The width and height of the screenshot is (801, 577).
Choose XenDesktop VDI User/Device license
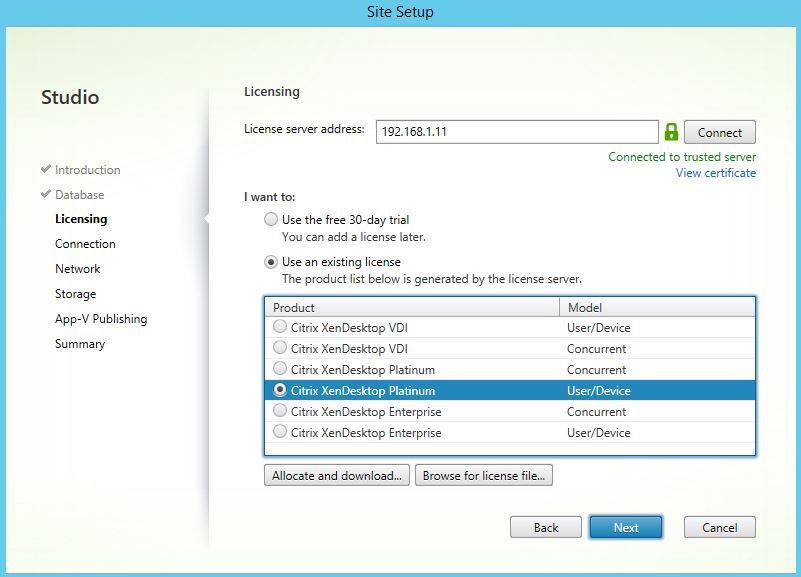tap(280, 327)
